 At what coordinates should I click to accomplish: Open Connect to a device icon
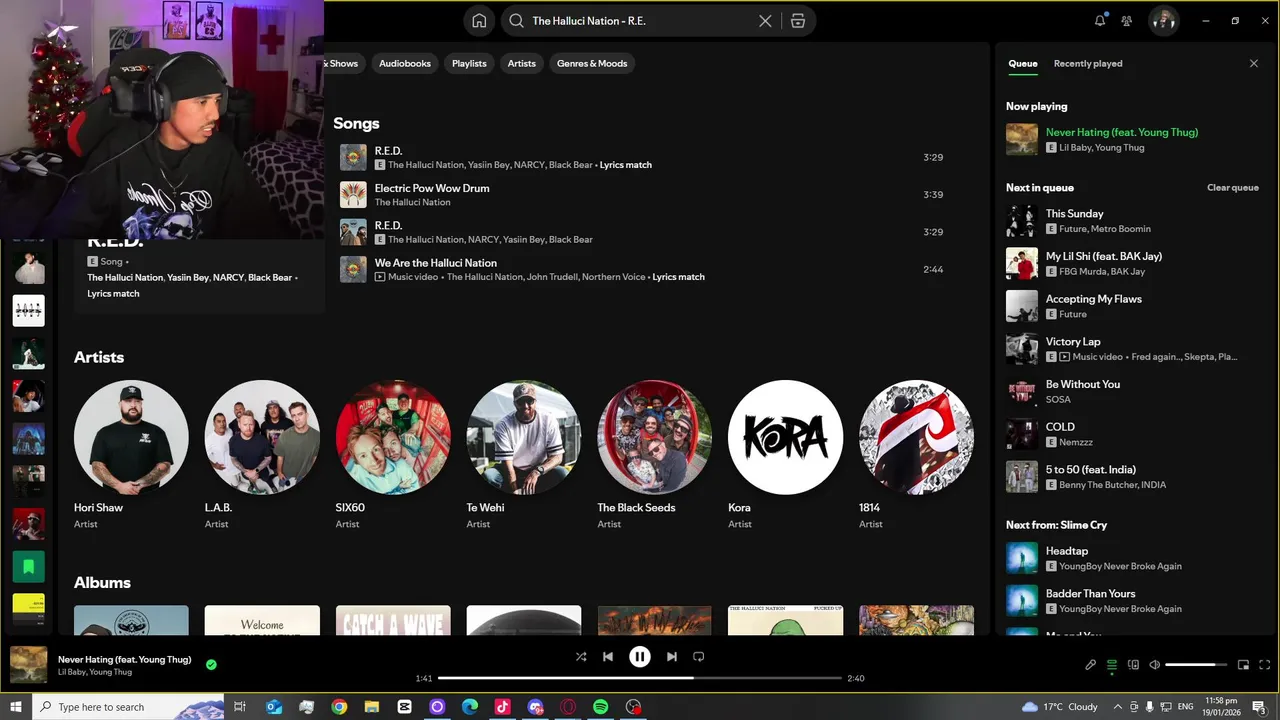1133,665
